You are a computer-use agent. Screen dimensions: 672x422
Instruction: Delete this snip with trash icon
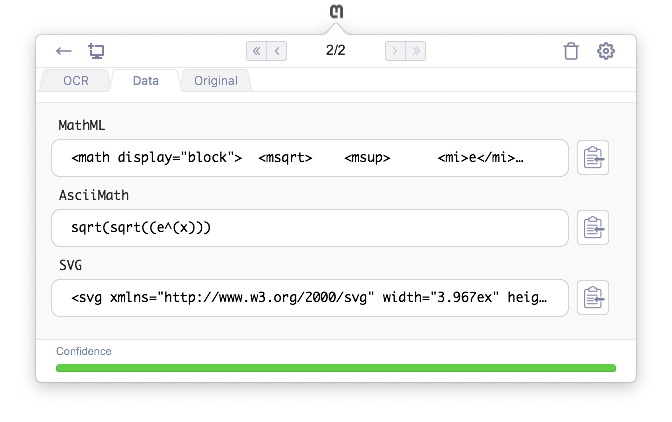[x=571, y=51]
